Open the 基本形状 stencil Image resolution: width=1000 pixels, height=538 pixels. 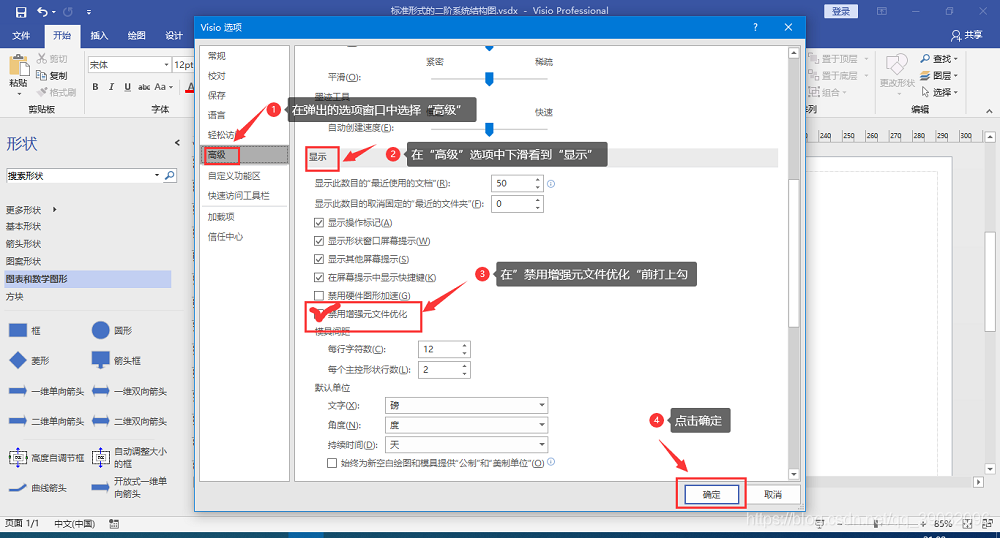click(24, 226)
